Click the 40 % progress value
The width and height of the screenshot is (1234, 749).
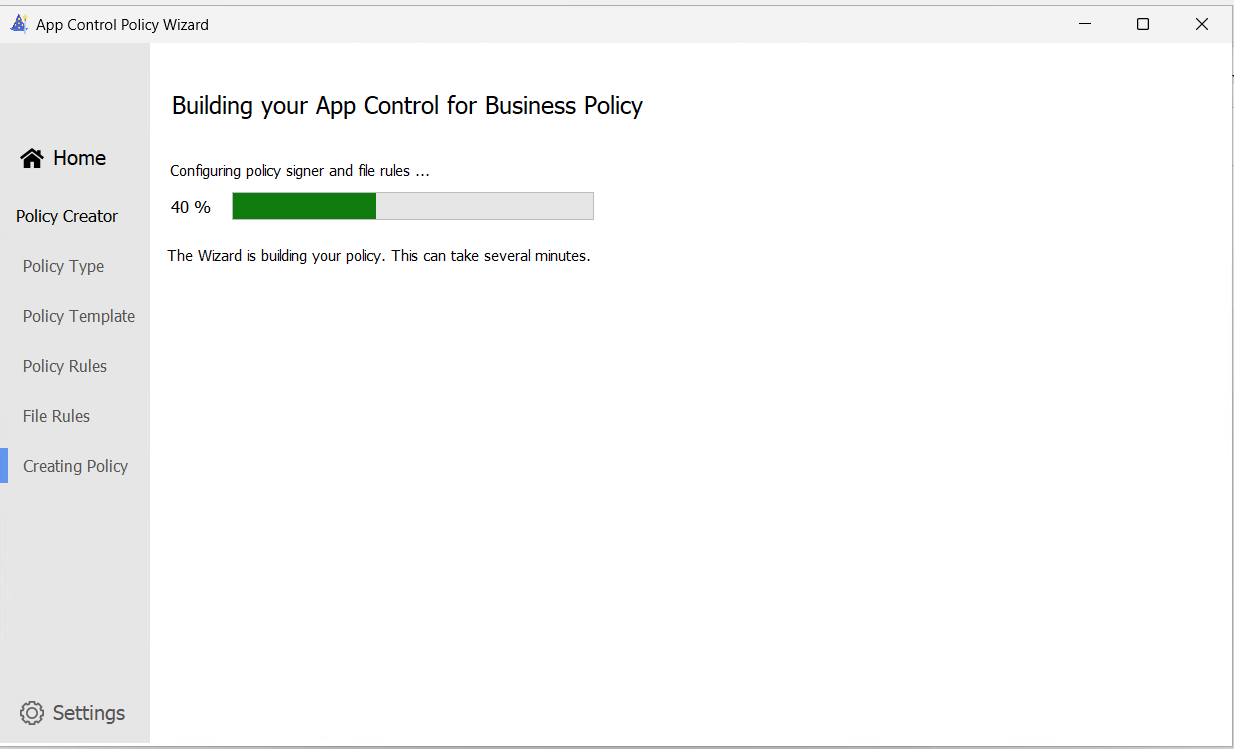[x=191, y=207]
